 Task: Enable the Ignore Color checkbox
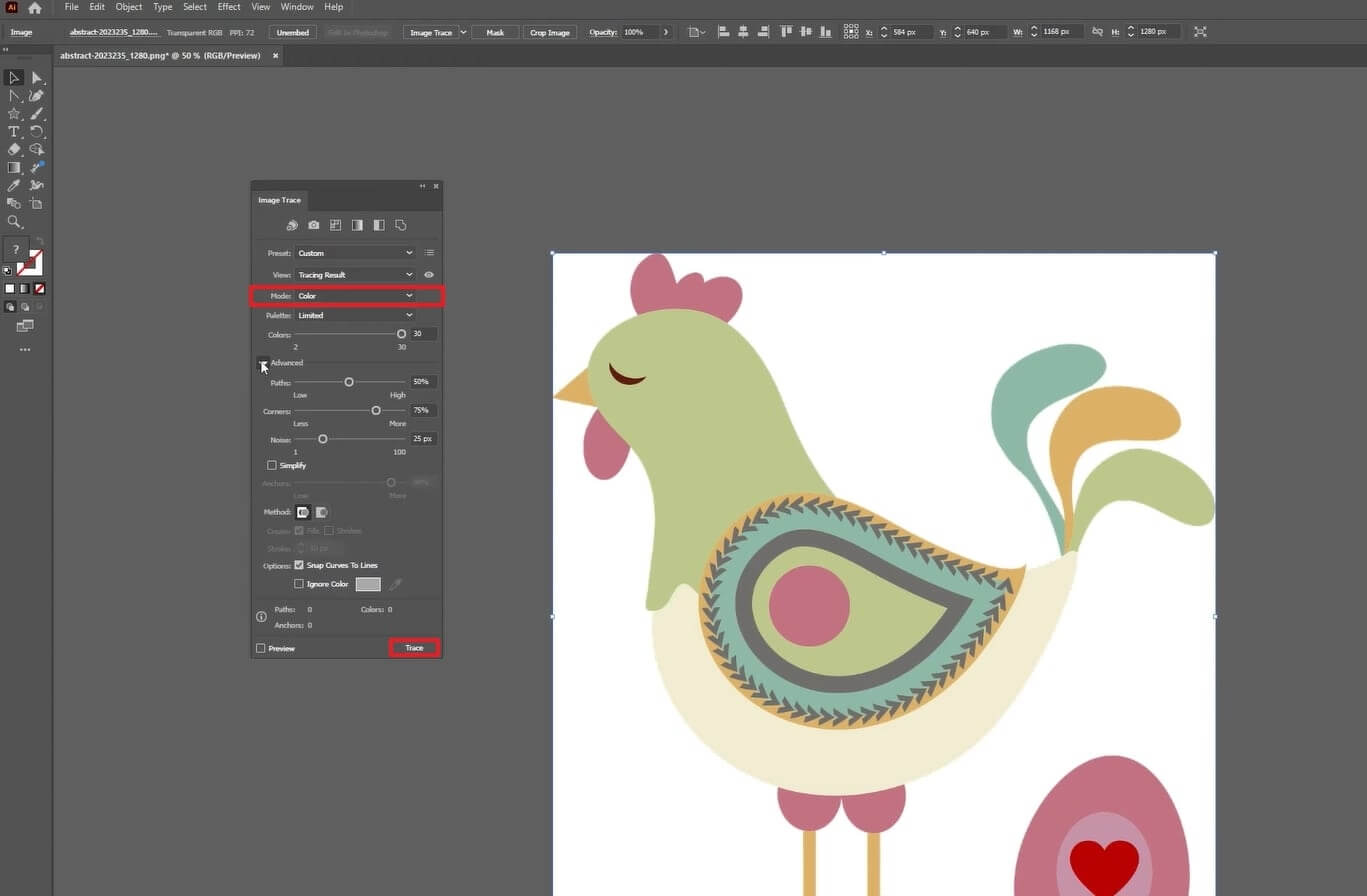tap(299, 584)
